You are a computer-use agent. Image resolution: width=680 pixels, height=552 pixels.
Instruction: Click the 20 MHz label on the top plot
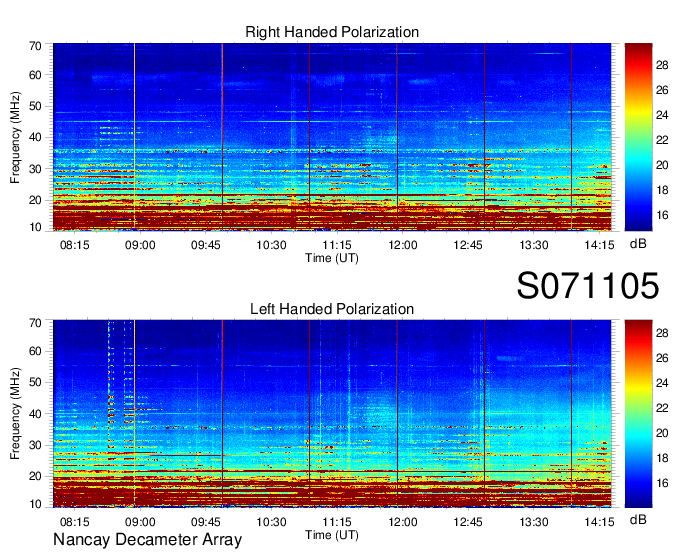click(35, 200)
